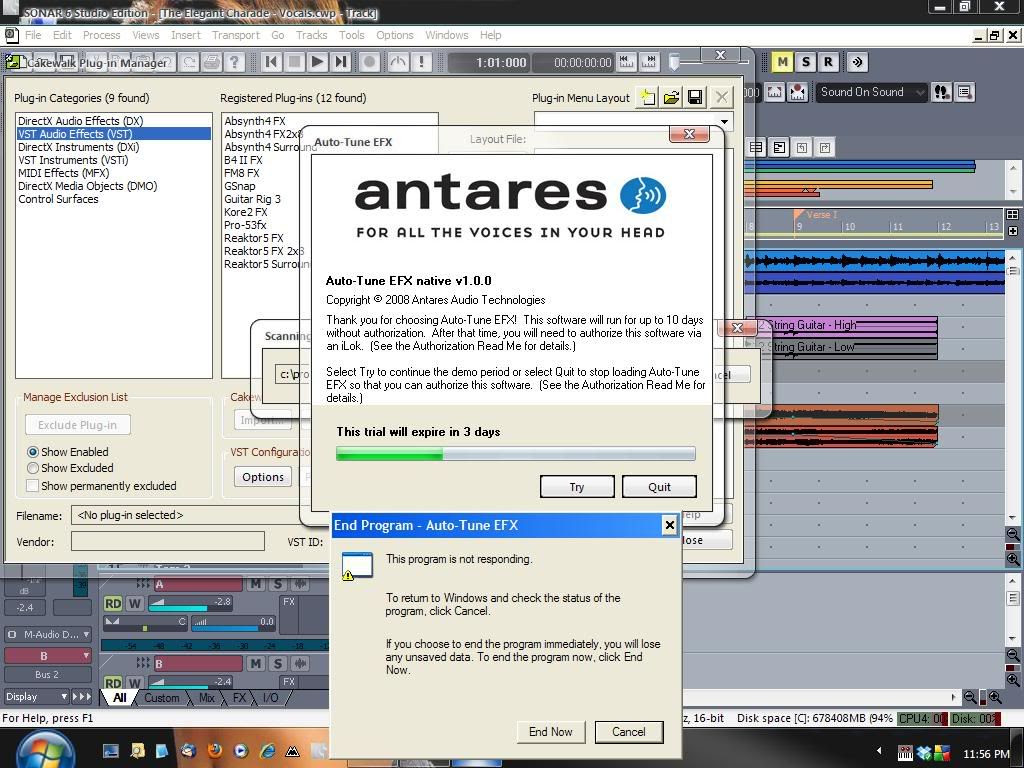
Task: Click the Play transport button
Action: click(x=317, y=62)
